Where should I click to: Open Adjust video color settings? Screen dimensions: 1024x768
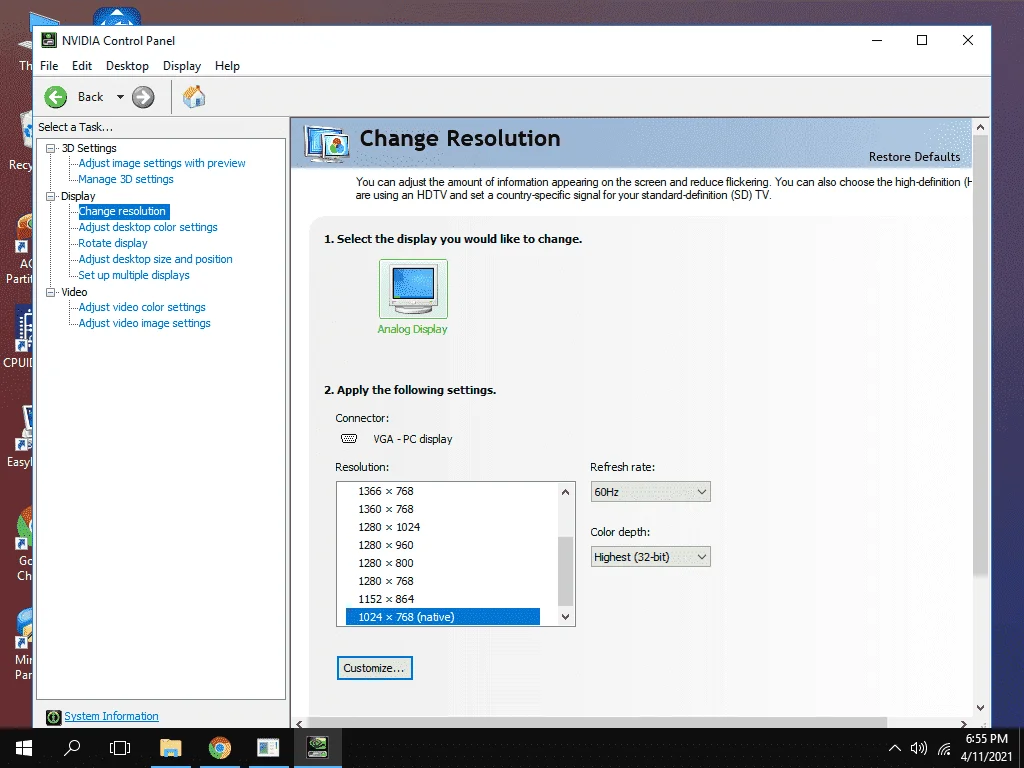pos(142,307)
